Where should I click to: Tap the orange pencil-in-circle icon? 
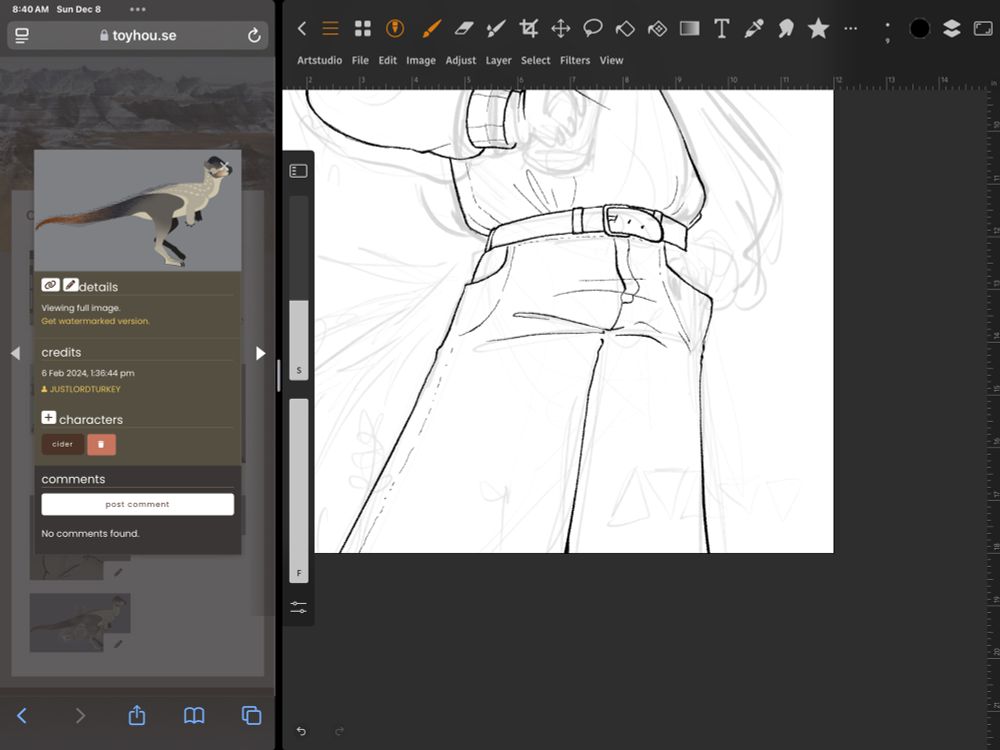coord(395,29)
